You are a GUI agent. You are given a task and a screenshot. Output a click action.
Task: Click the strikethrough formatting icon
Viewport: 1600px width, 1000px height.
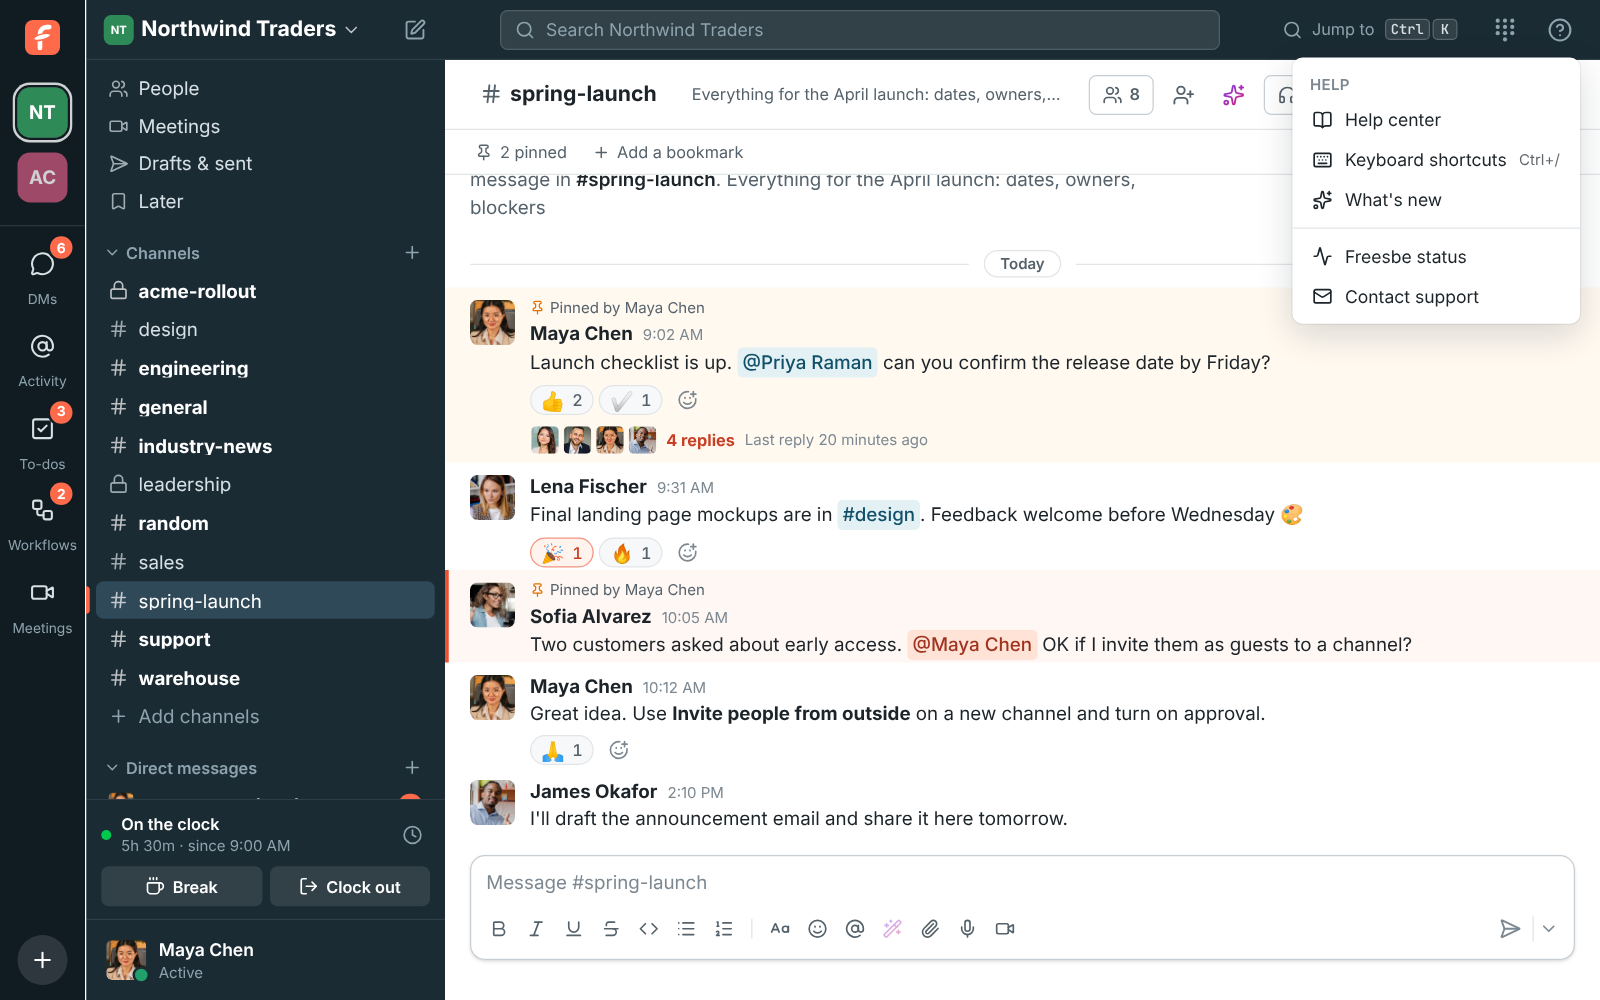611,929
